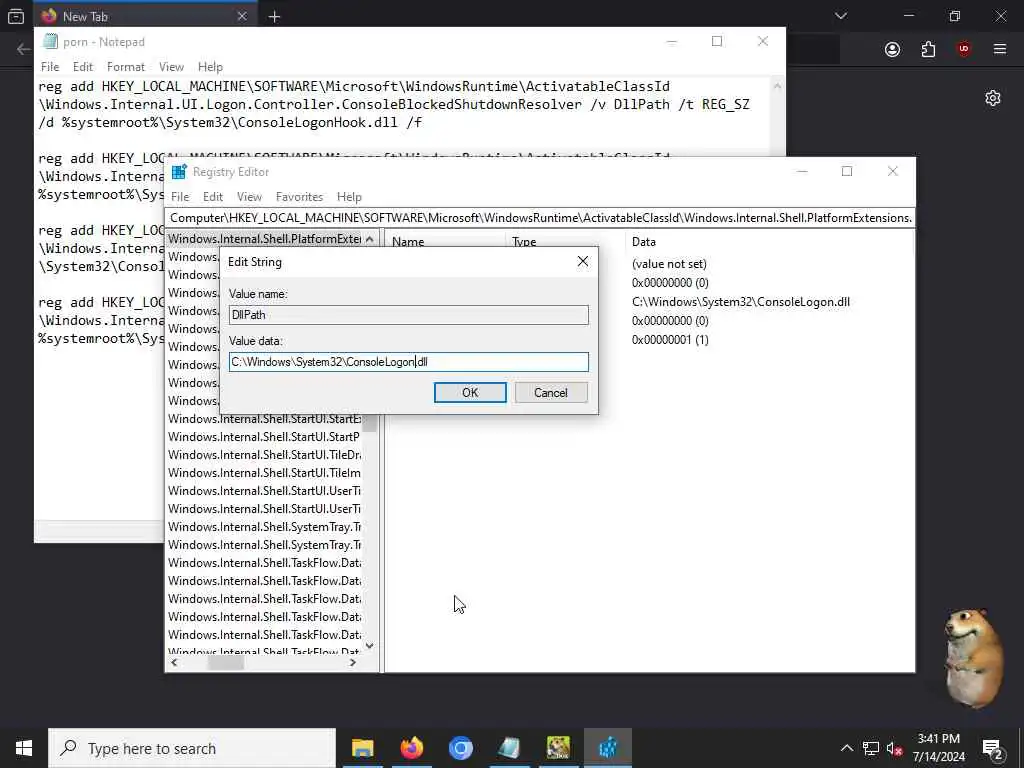The image size is (1024, 768).
Task: Click the Registry Editor title bar icon
Action: (179, 172)
